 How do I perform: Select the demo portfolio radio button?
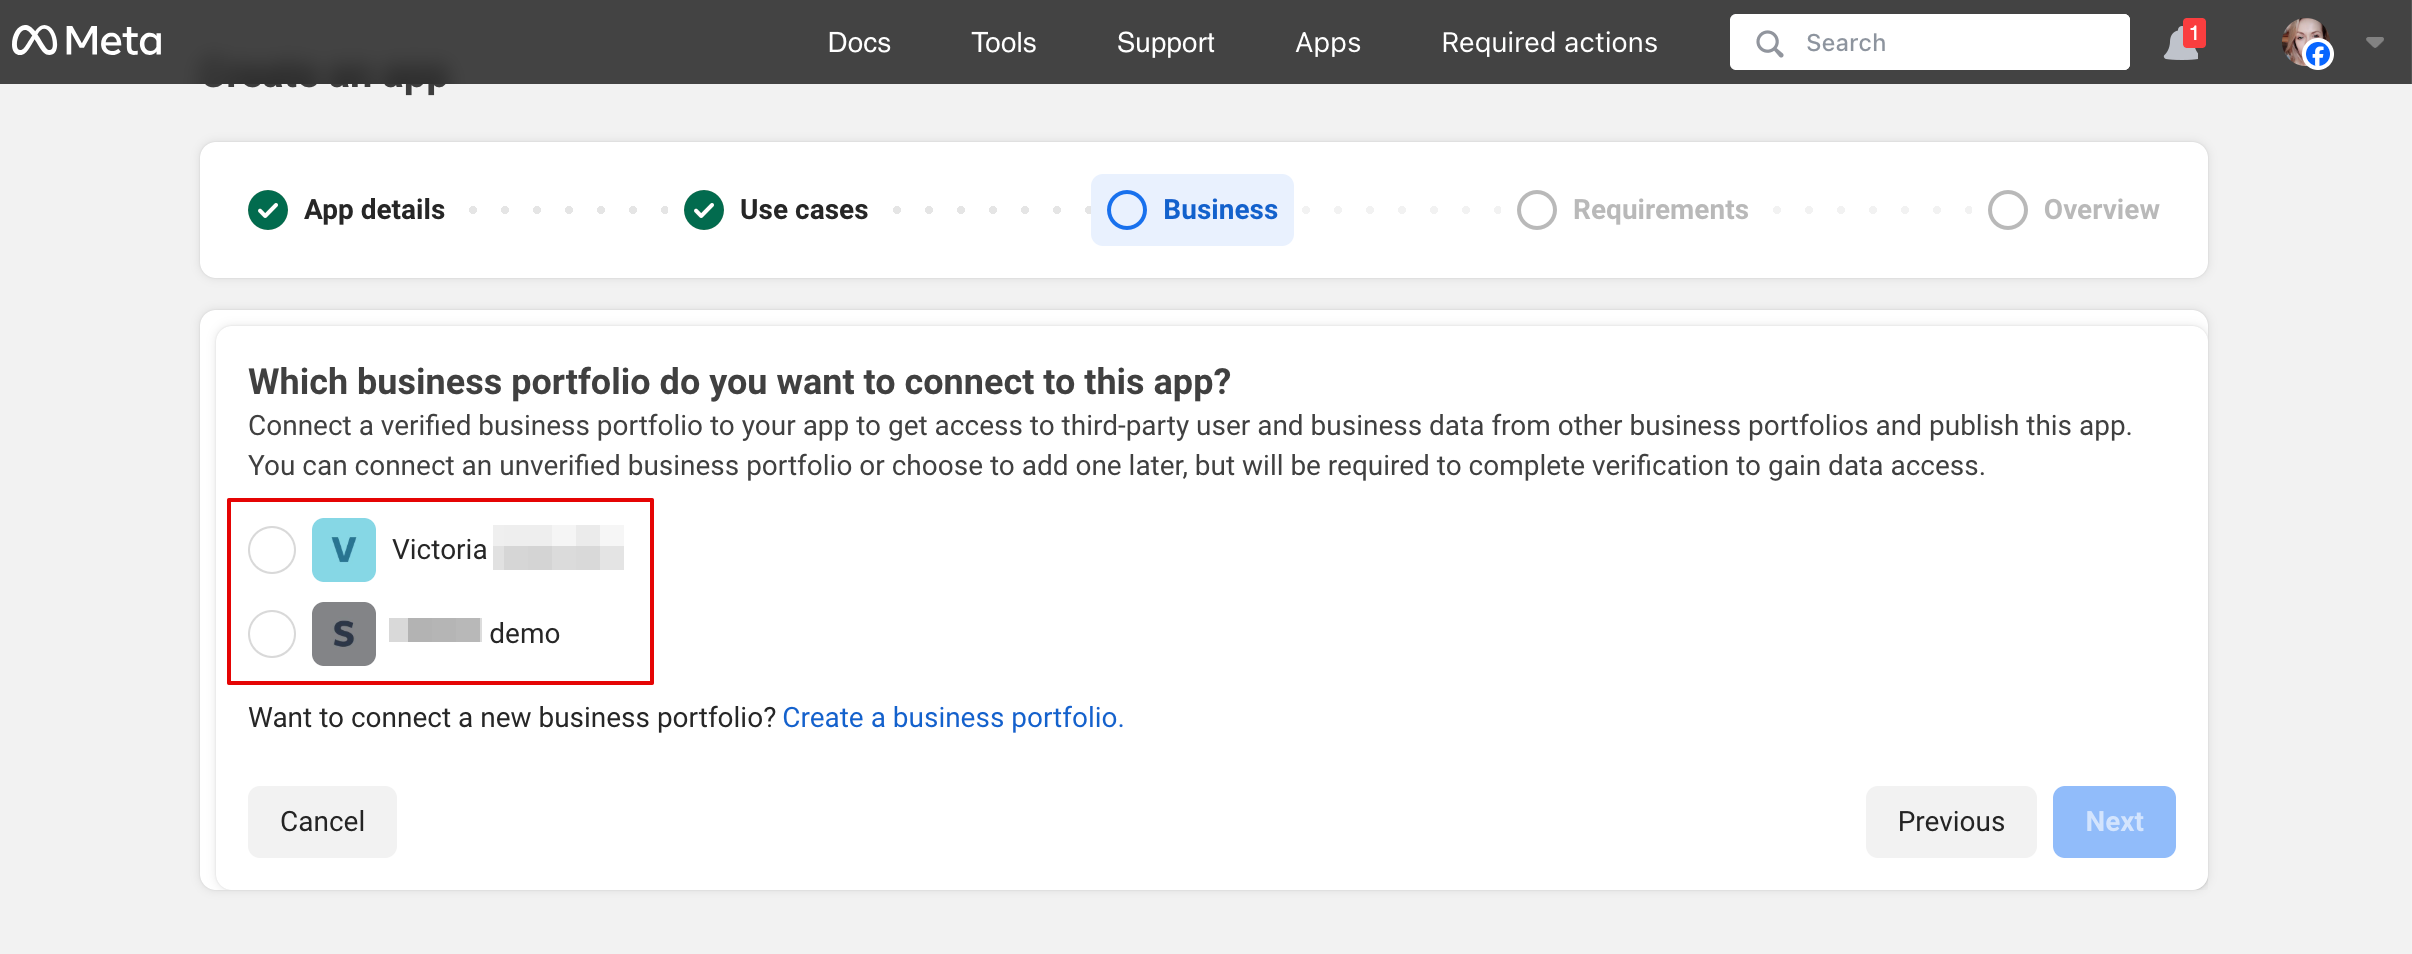272,634
